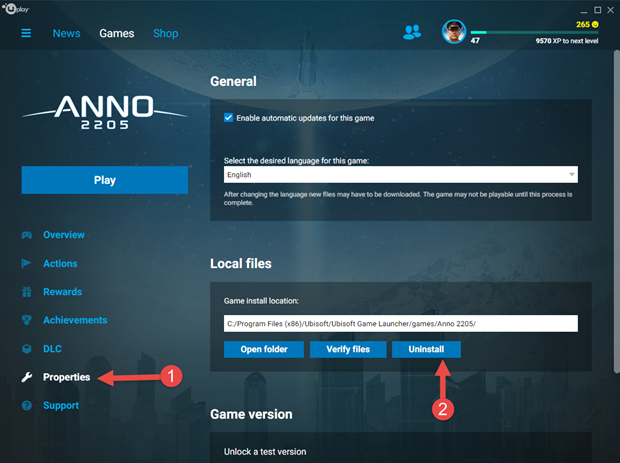Image resolution: width=620 pixels, height=463 pixels.
Task: Click the language dropdown arrow
Action: click(571, 175)
